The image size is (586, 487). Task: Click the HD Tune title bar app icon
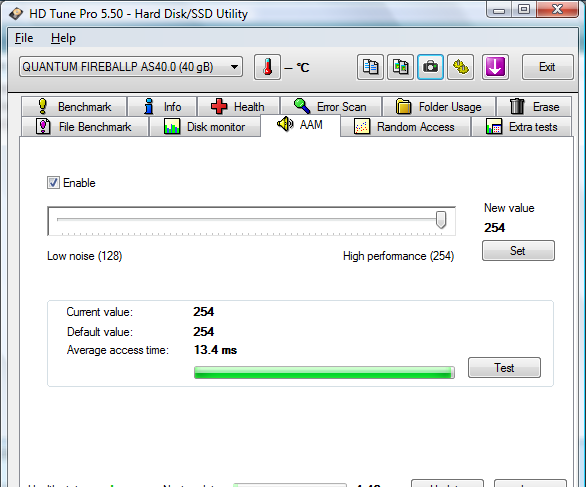click(x=16, y=14)
